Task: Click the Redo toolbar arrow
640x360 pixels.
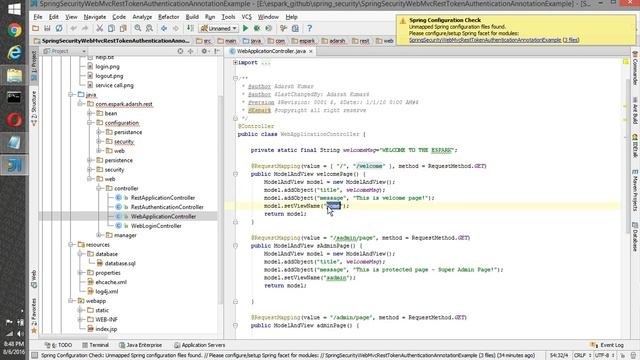Action: [85, 29]
